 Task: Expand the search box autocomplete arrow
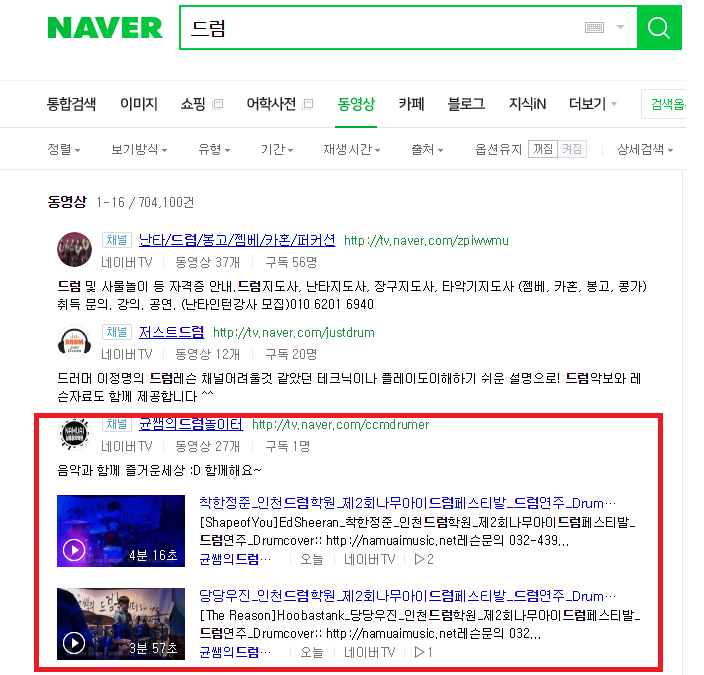tap(620, 27)
